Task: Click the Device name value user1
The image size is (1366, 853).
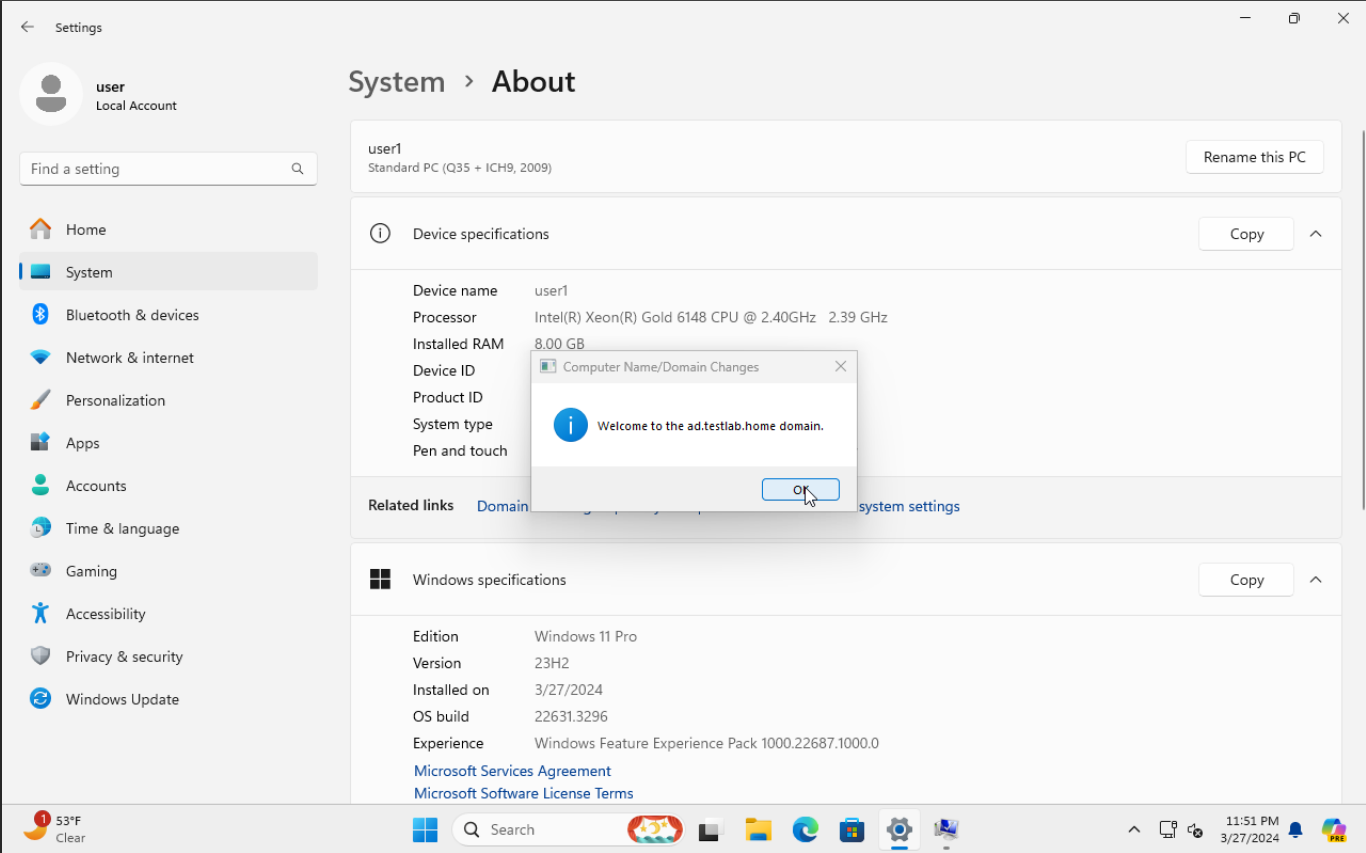Action: (x=551, y=290)
